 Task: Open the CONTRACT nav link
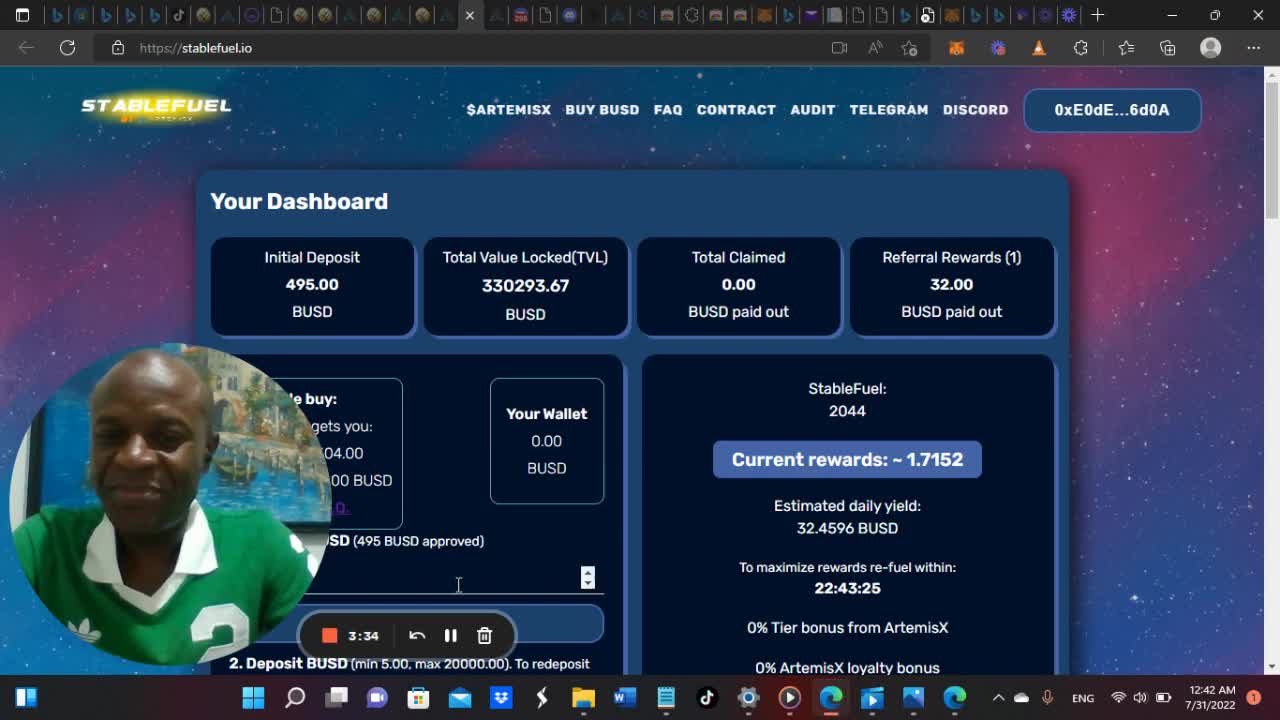click(736, 110)
